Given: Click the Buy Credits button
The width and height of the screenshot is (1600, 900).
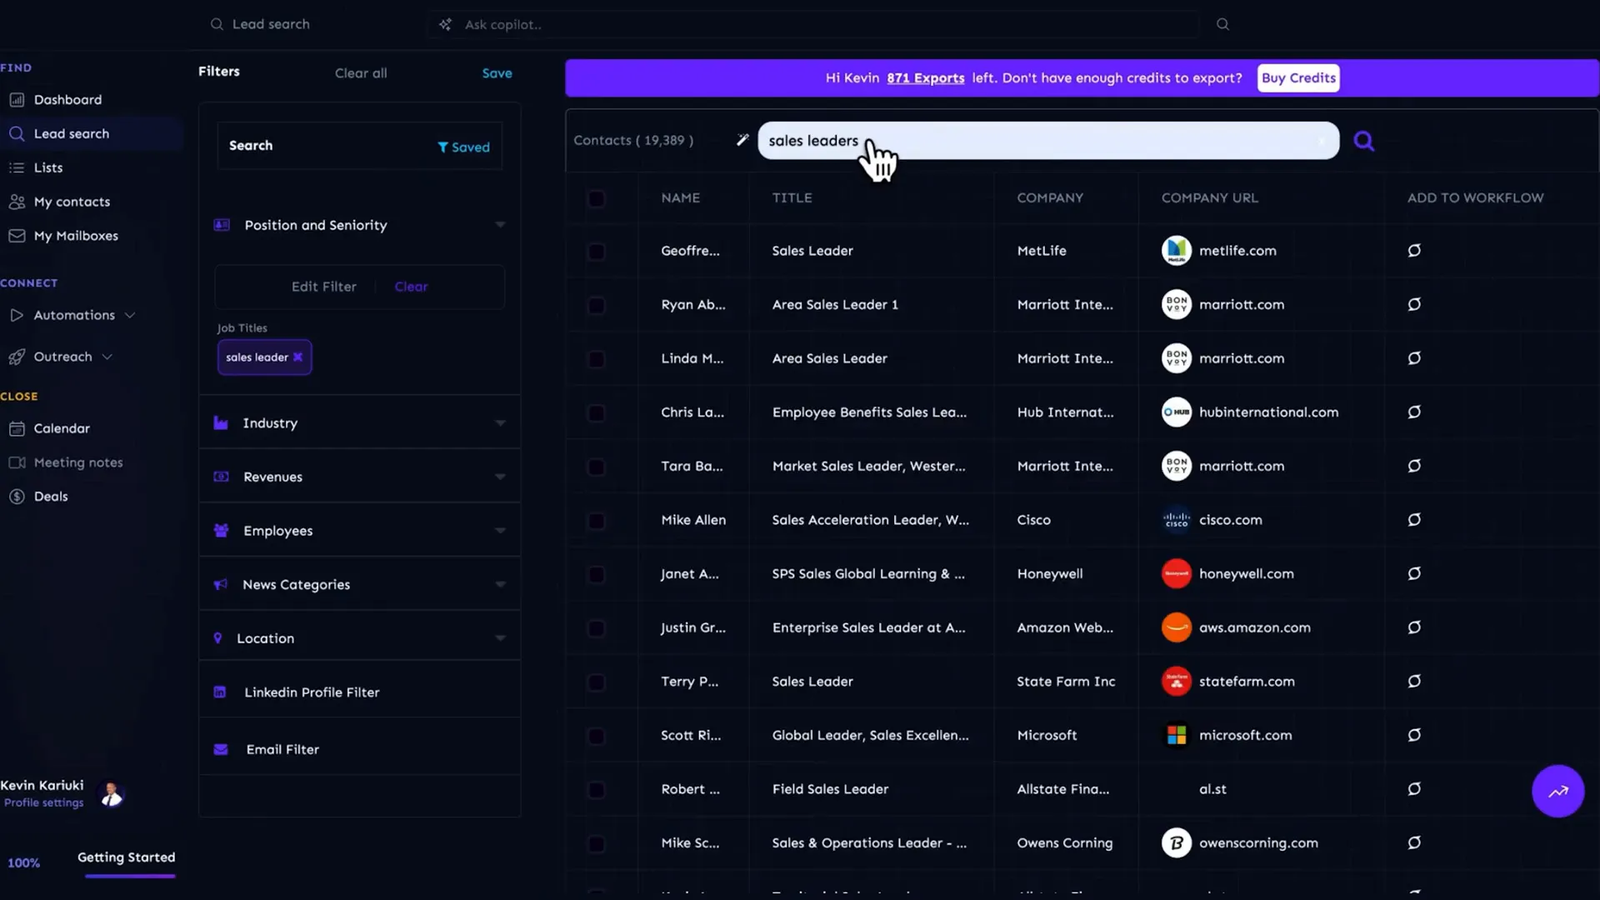Looking at the screenshot, I should click(x=1298, y=78).
